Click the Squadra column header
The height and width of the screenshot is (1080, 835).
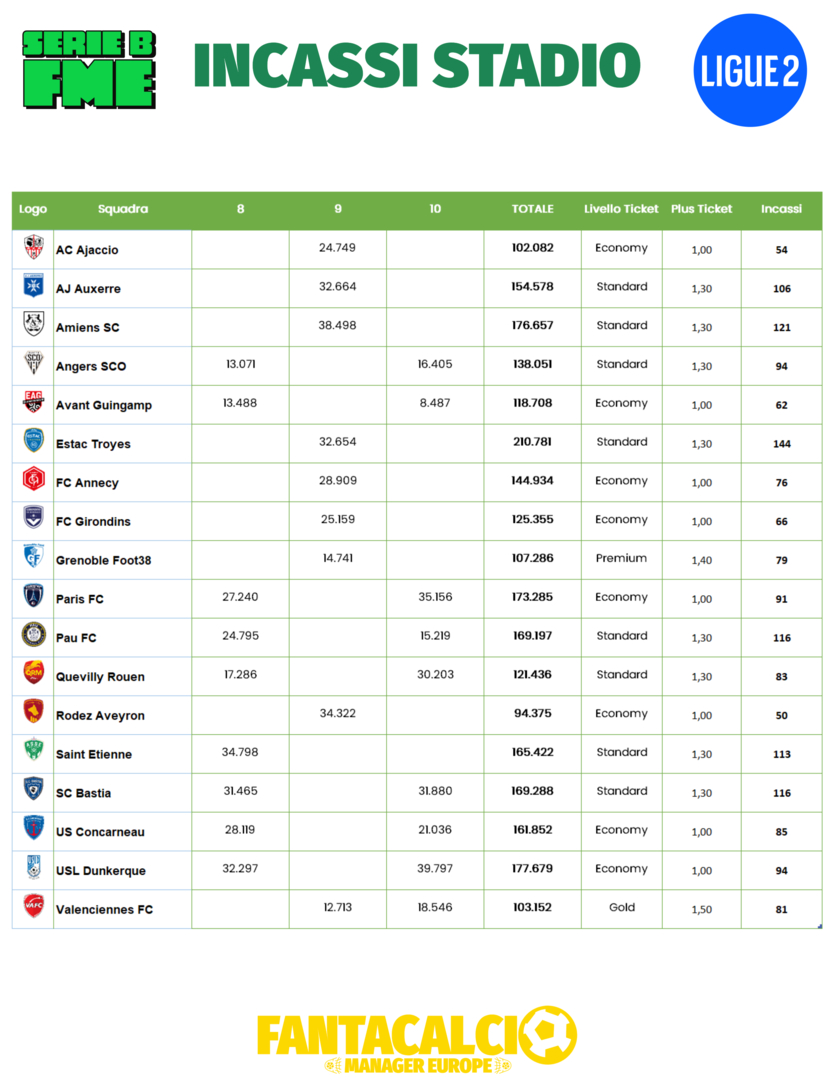[123, 209]
